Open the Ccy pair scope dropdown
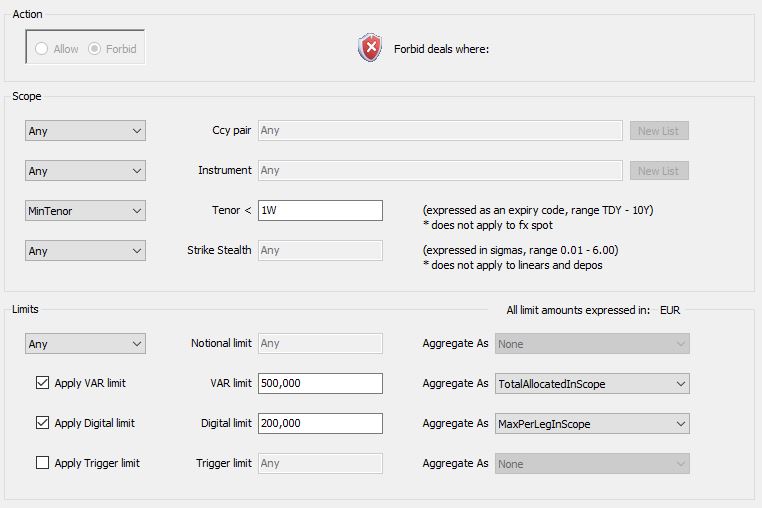Viewport: 762px width, 508px height. click(x=86, y=131)
